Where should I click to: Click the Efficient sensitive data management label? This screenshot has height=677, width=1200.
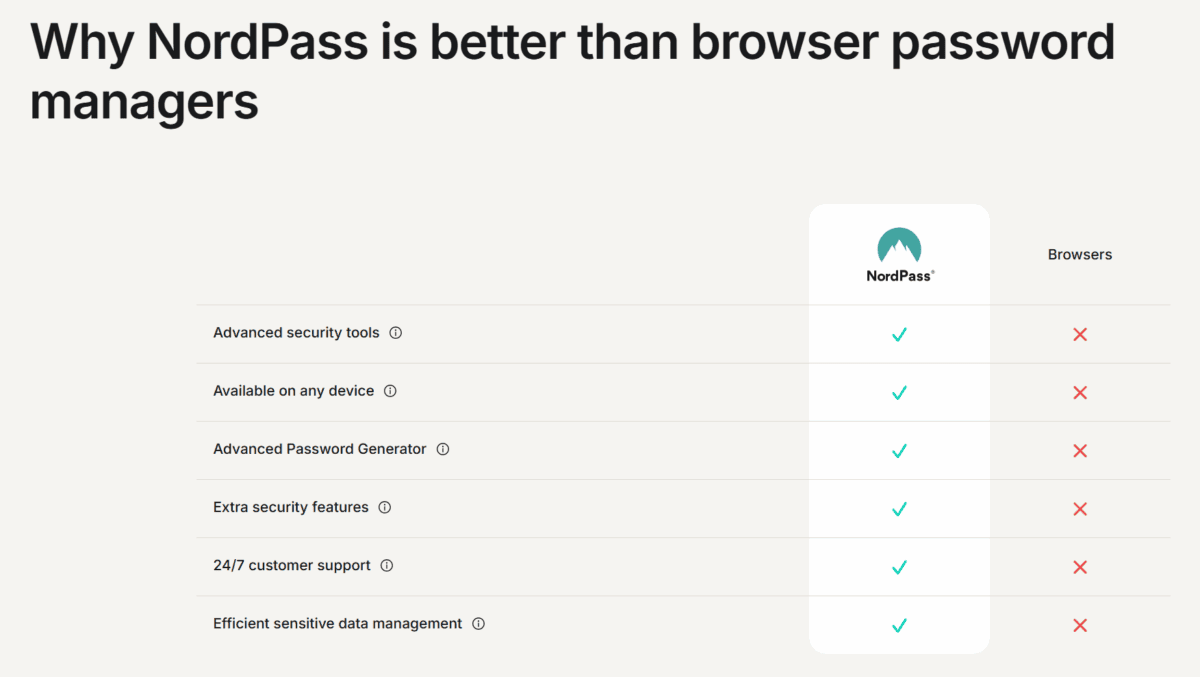tap(337, 623)
